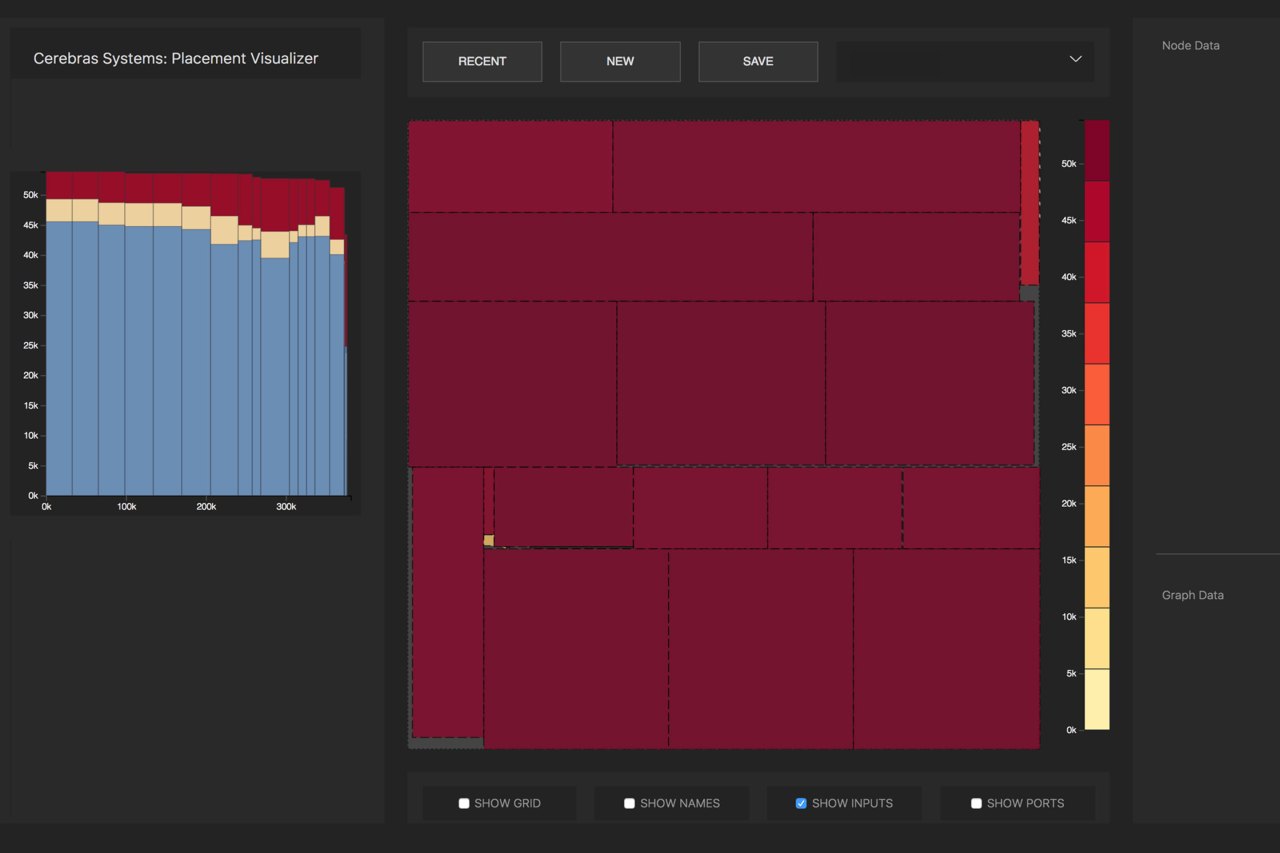
Task: Open the Graph Data panel
Action: tap(1192, 595)
